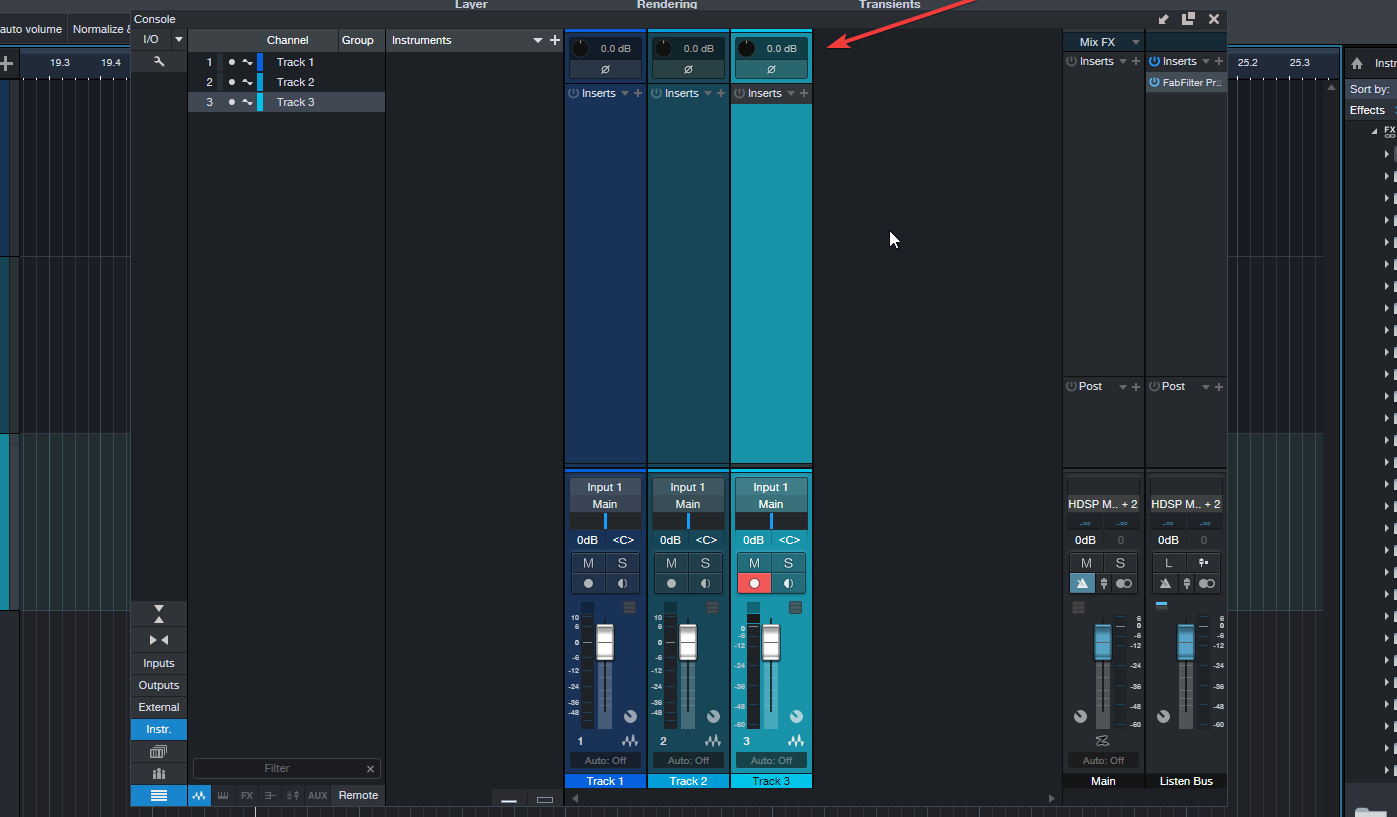Show instrument tracks piano keys filter

tap(223, 796)
